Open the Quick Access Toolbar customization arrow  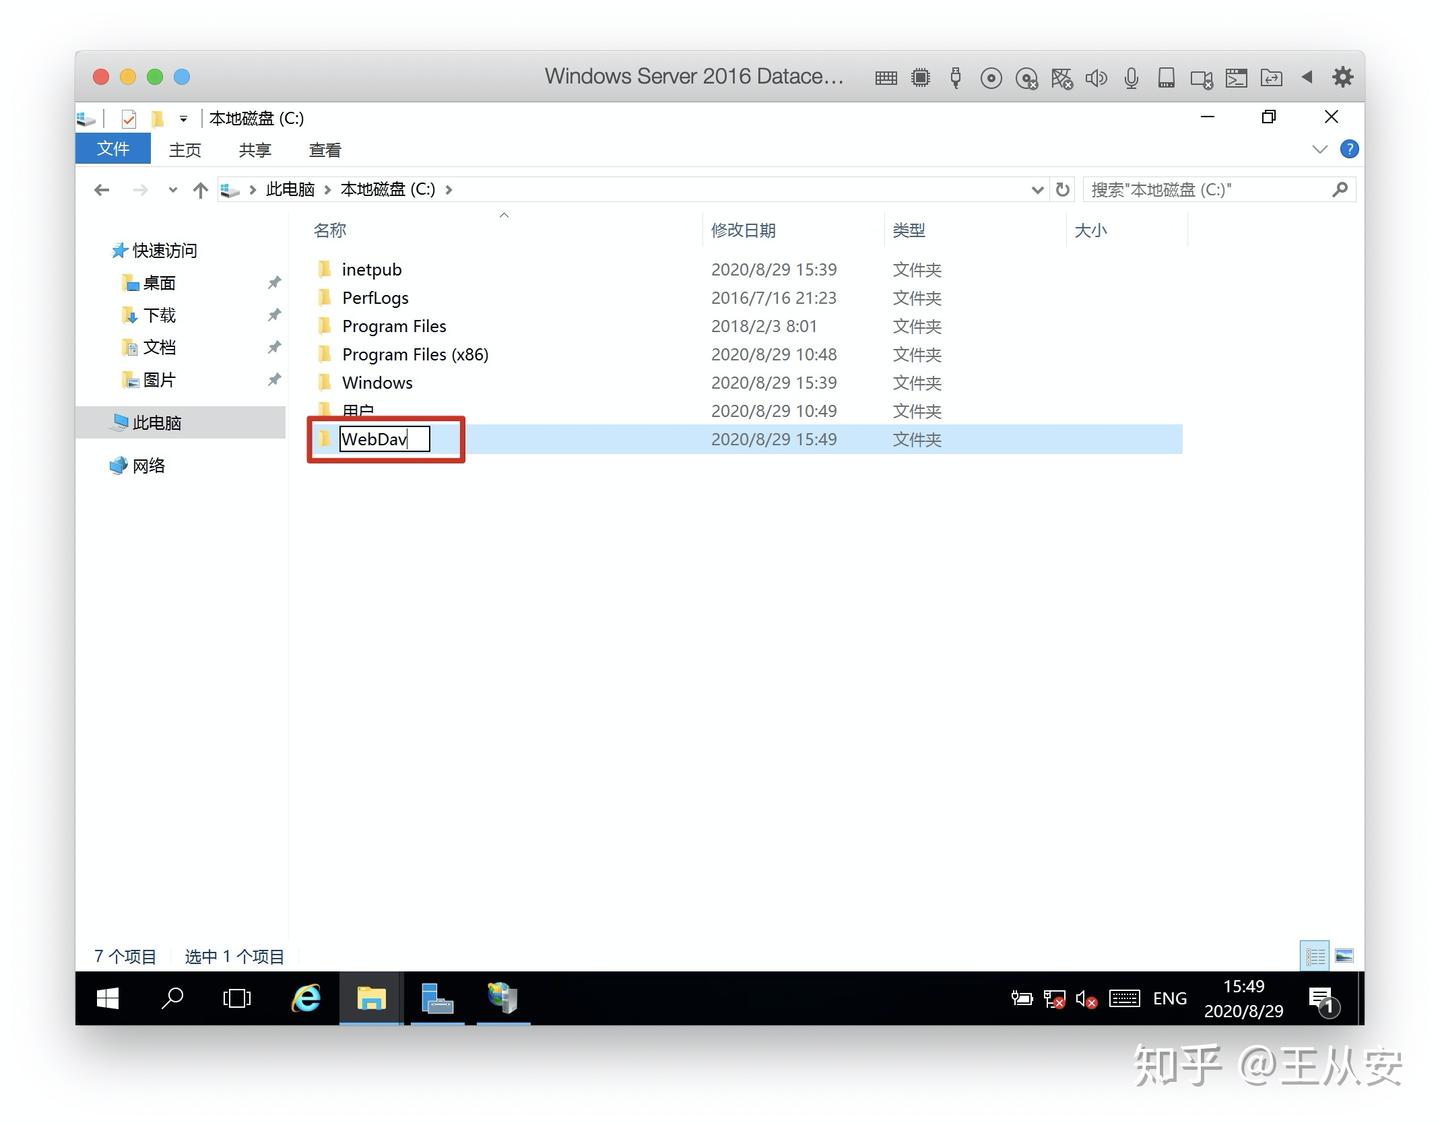[x=184, y=118]
